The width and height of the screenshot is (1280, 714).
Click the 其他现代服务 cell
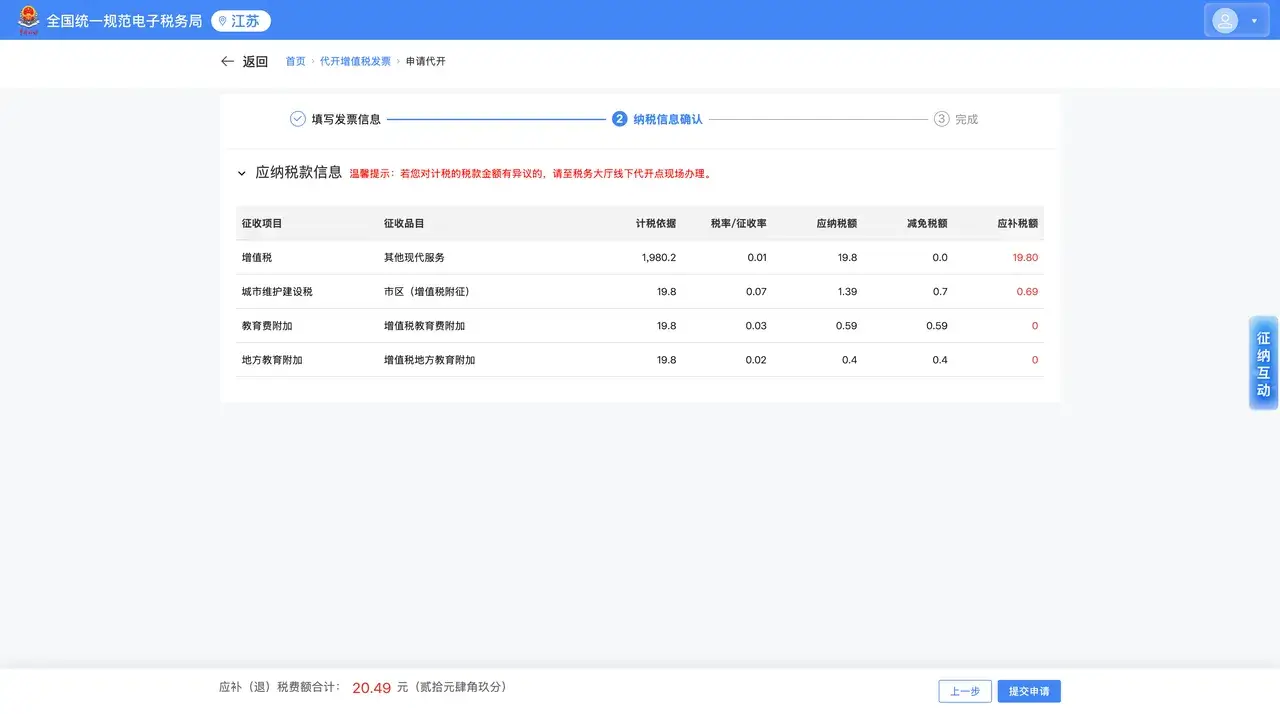414,258
